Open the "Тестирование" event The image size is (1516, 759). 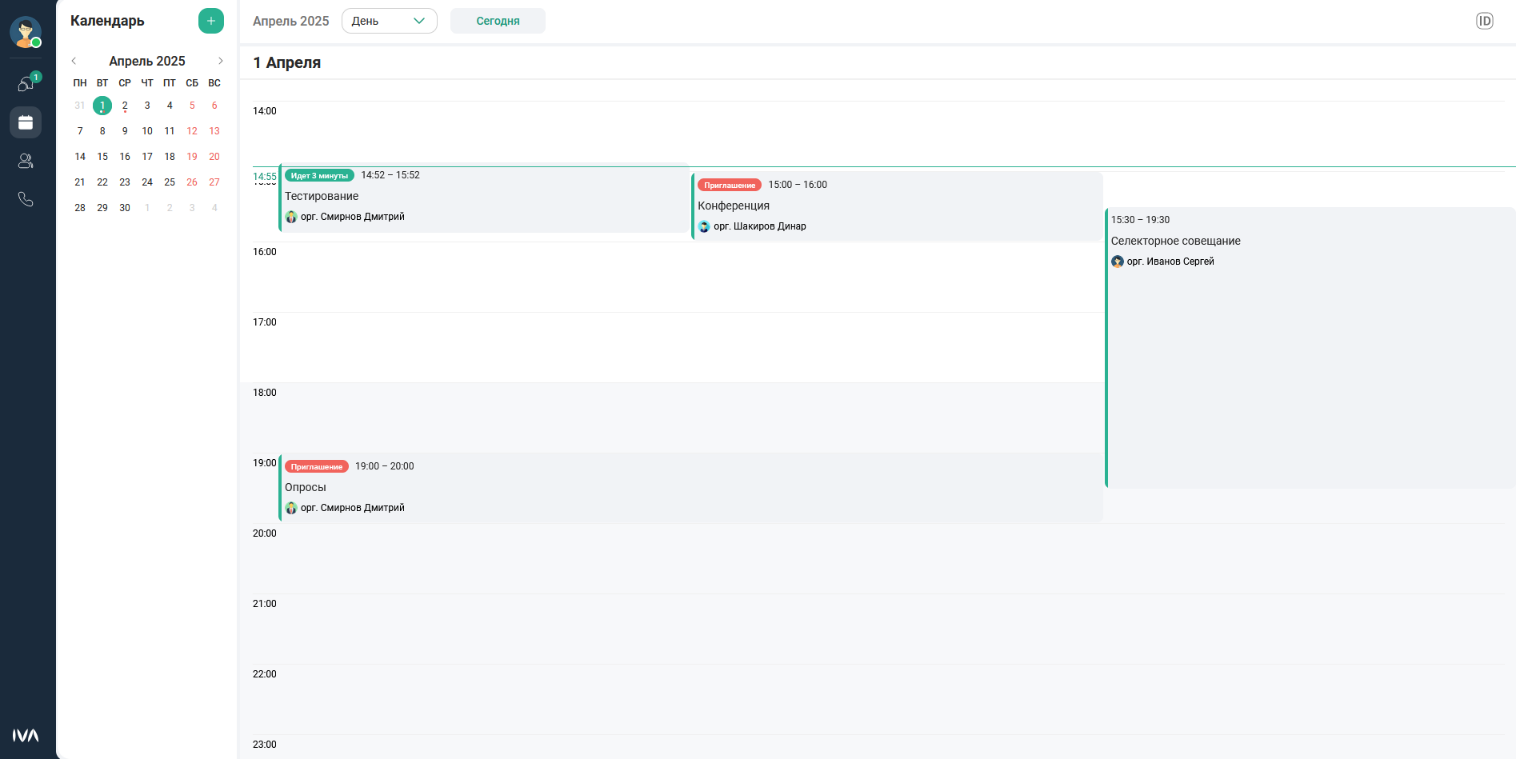[x=483, y=198]
